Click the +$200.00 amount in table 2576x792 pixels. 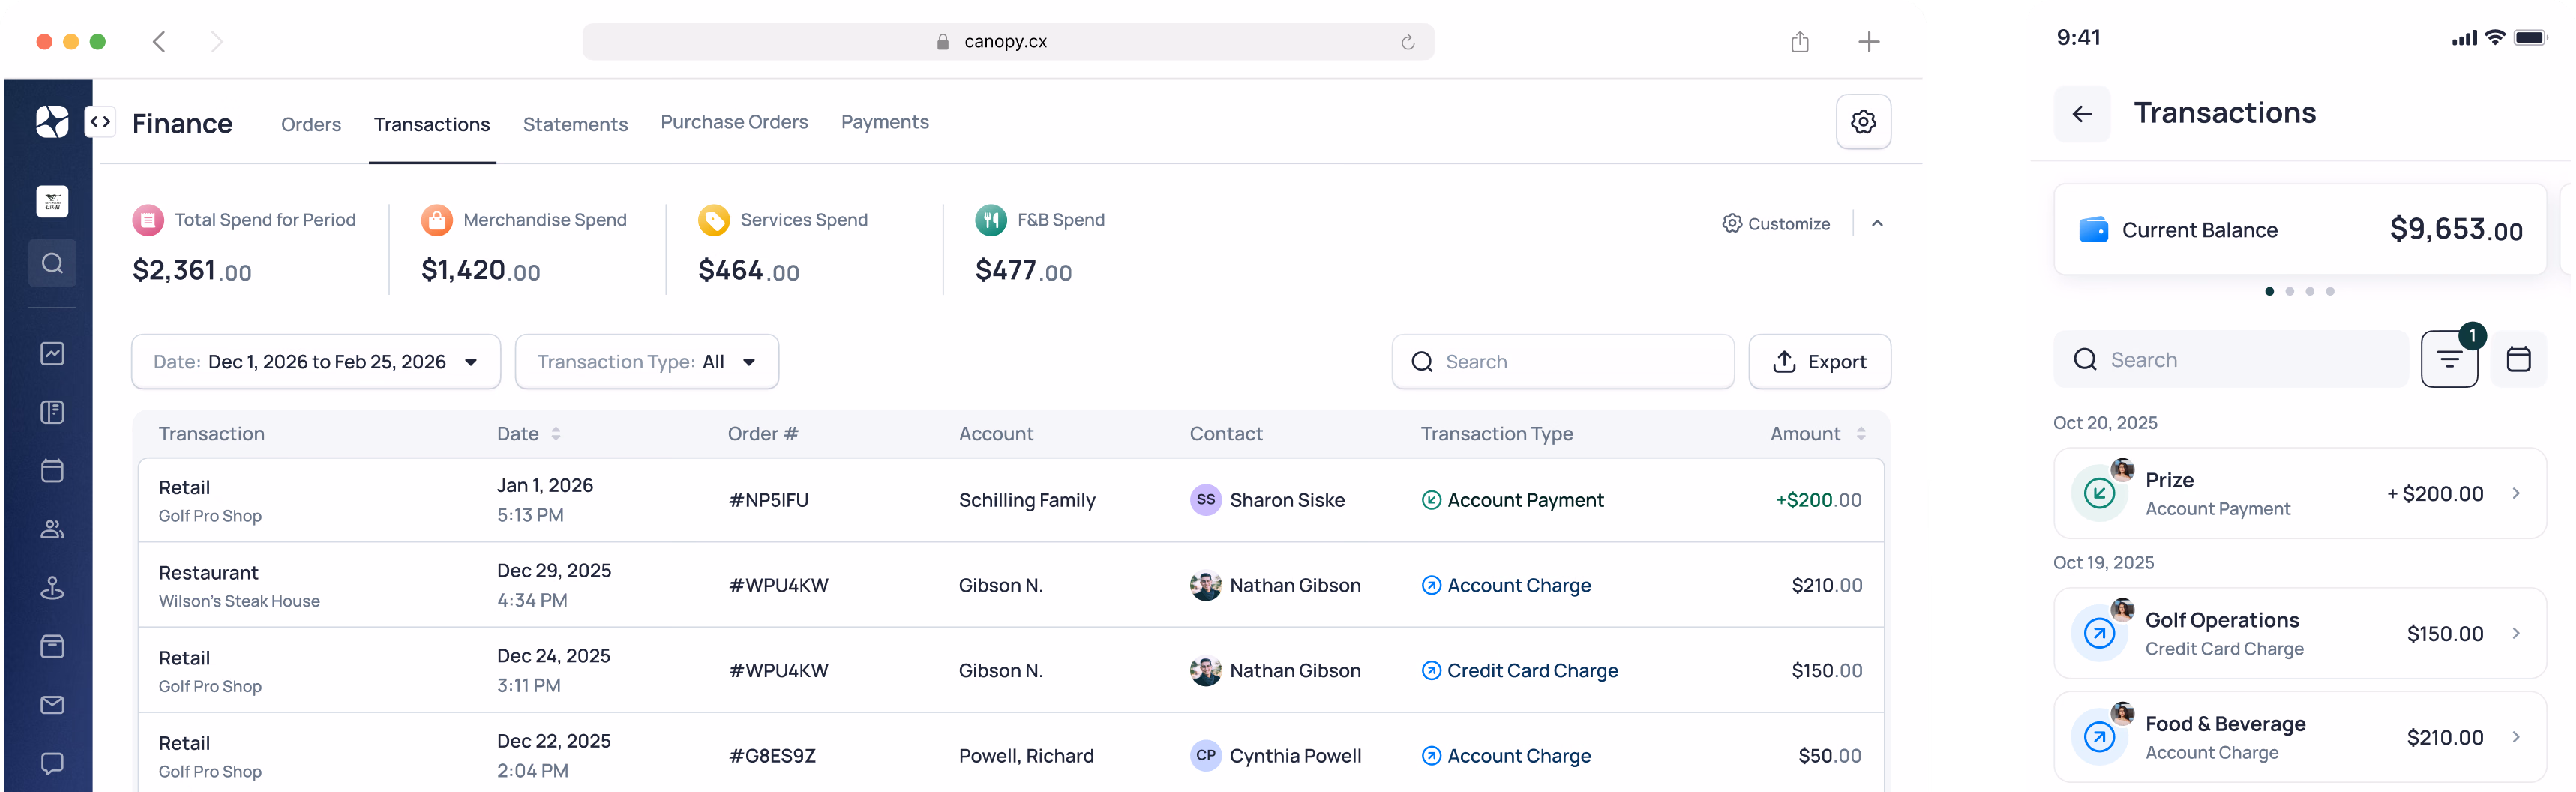coord(1818,500)
